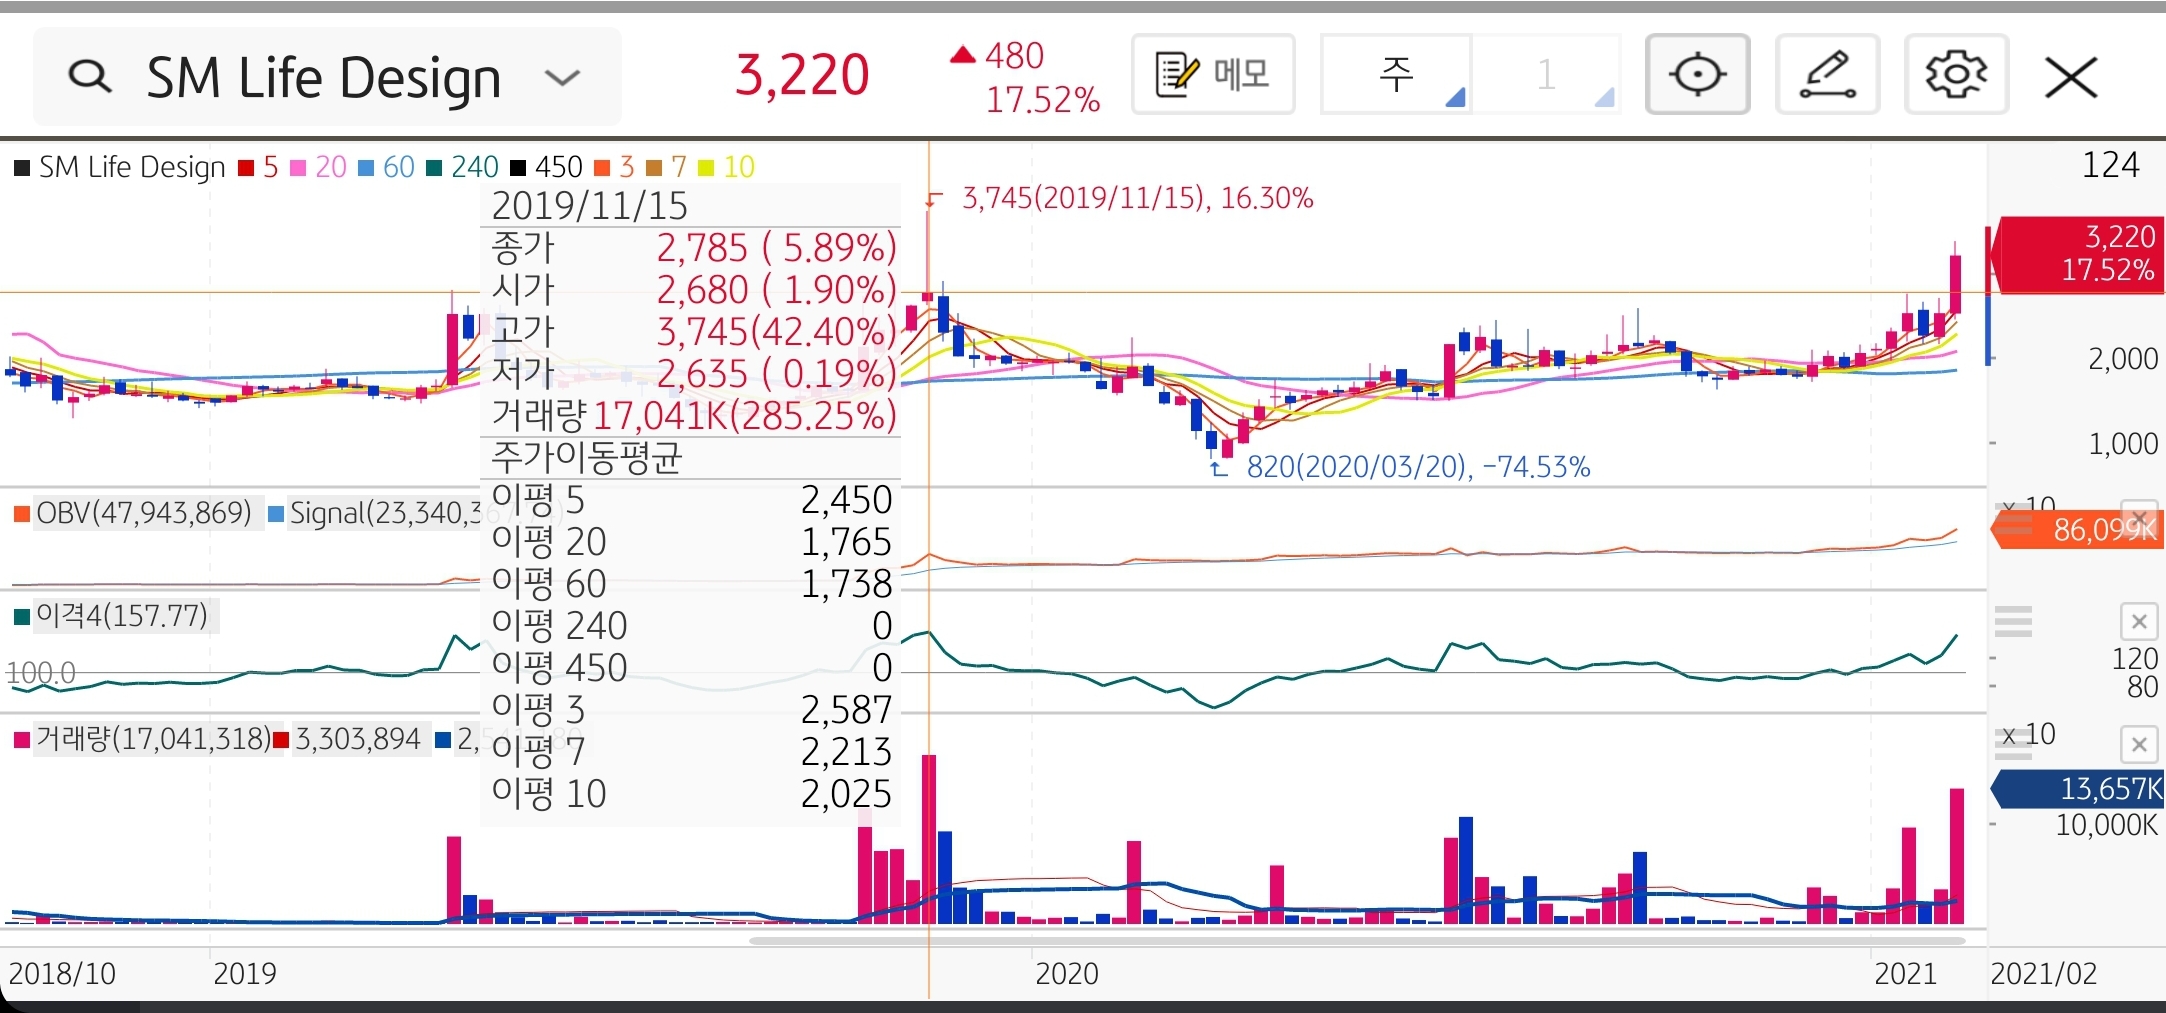Grab the volume panel reorder handle icon
Viewport: 2166px width, 1013px height.
[2013, 743]
